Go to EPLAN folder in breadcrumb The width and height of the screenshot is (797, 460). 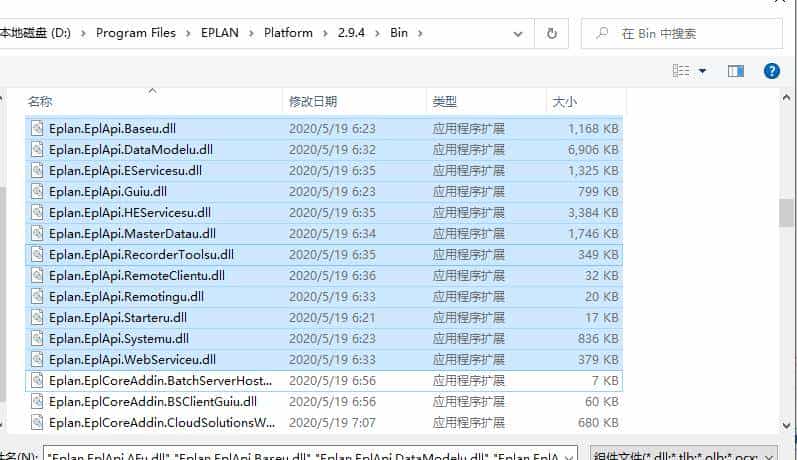(x=220, y=33)
